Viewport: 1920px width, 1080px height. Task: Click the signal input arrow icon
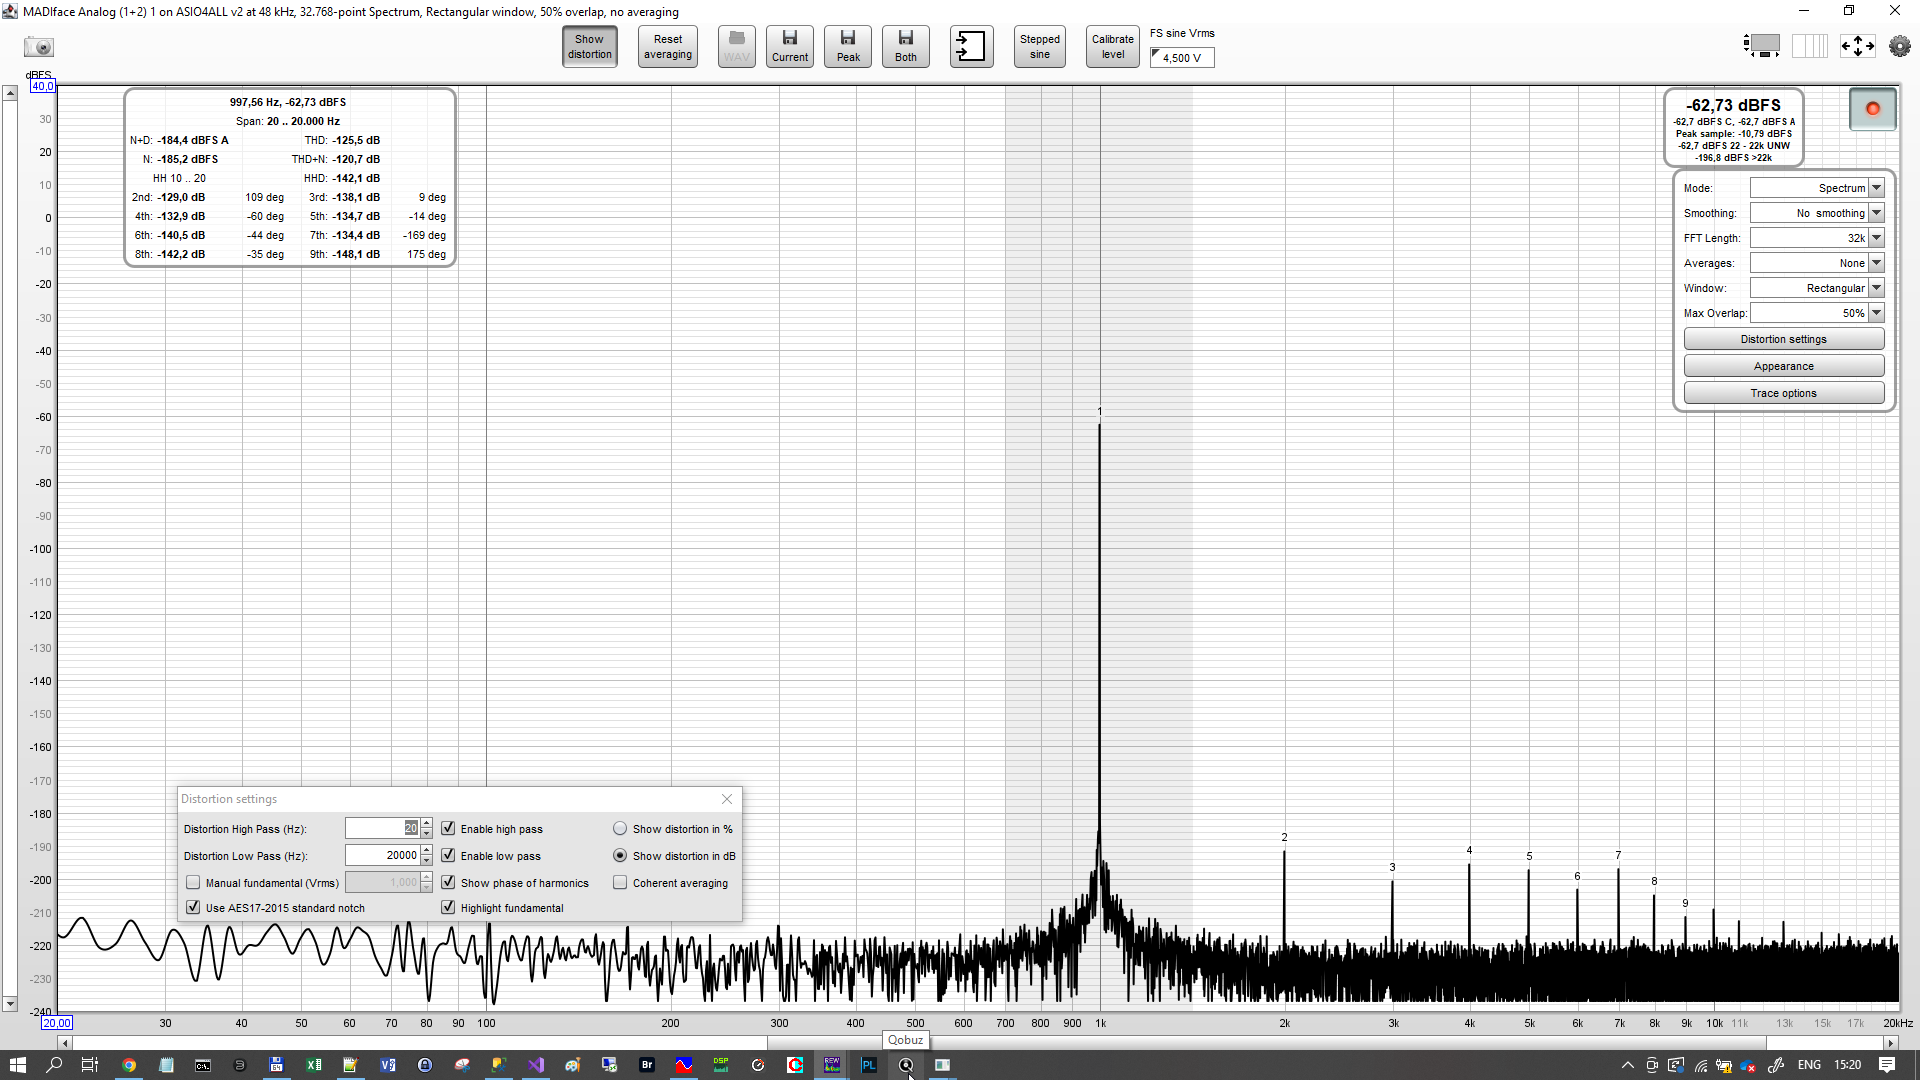(970, 46)
